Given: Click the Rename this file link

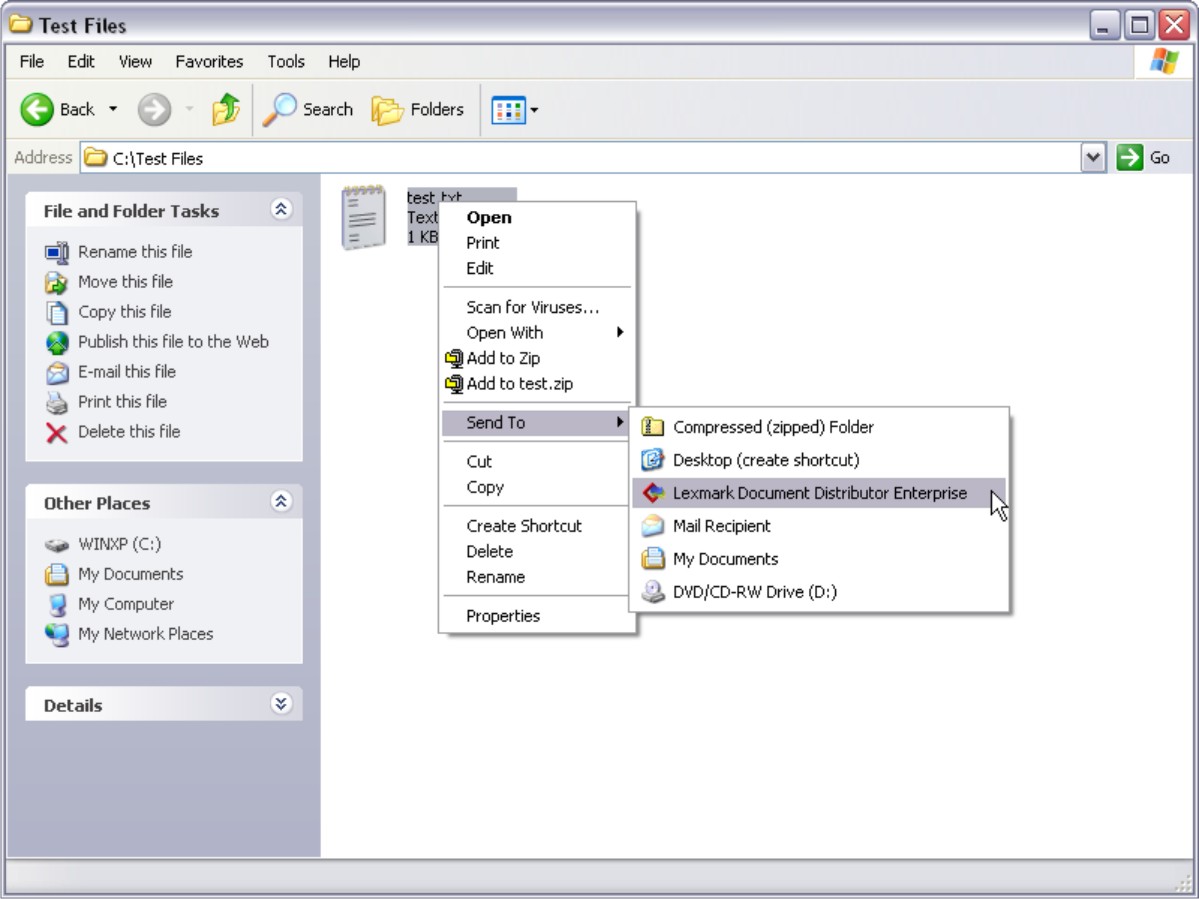Looking at the screenshot, I should tap(134, 252).
